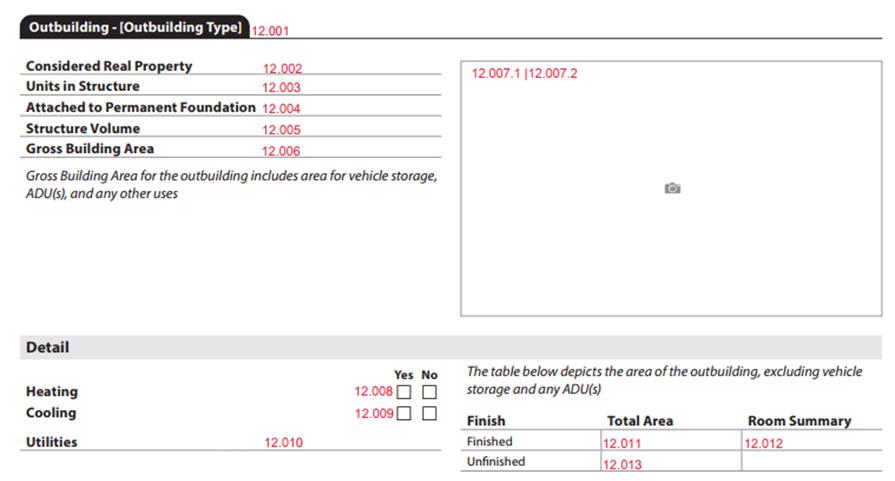Check the Heating Yes checkbox
This screenshot has width=895, height=481.
pyautogui.click(x=404, y=392)
